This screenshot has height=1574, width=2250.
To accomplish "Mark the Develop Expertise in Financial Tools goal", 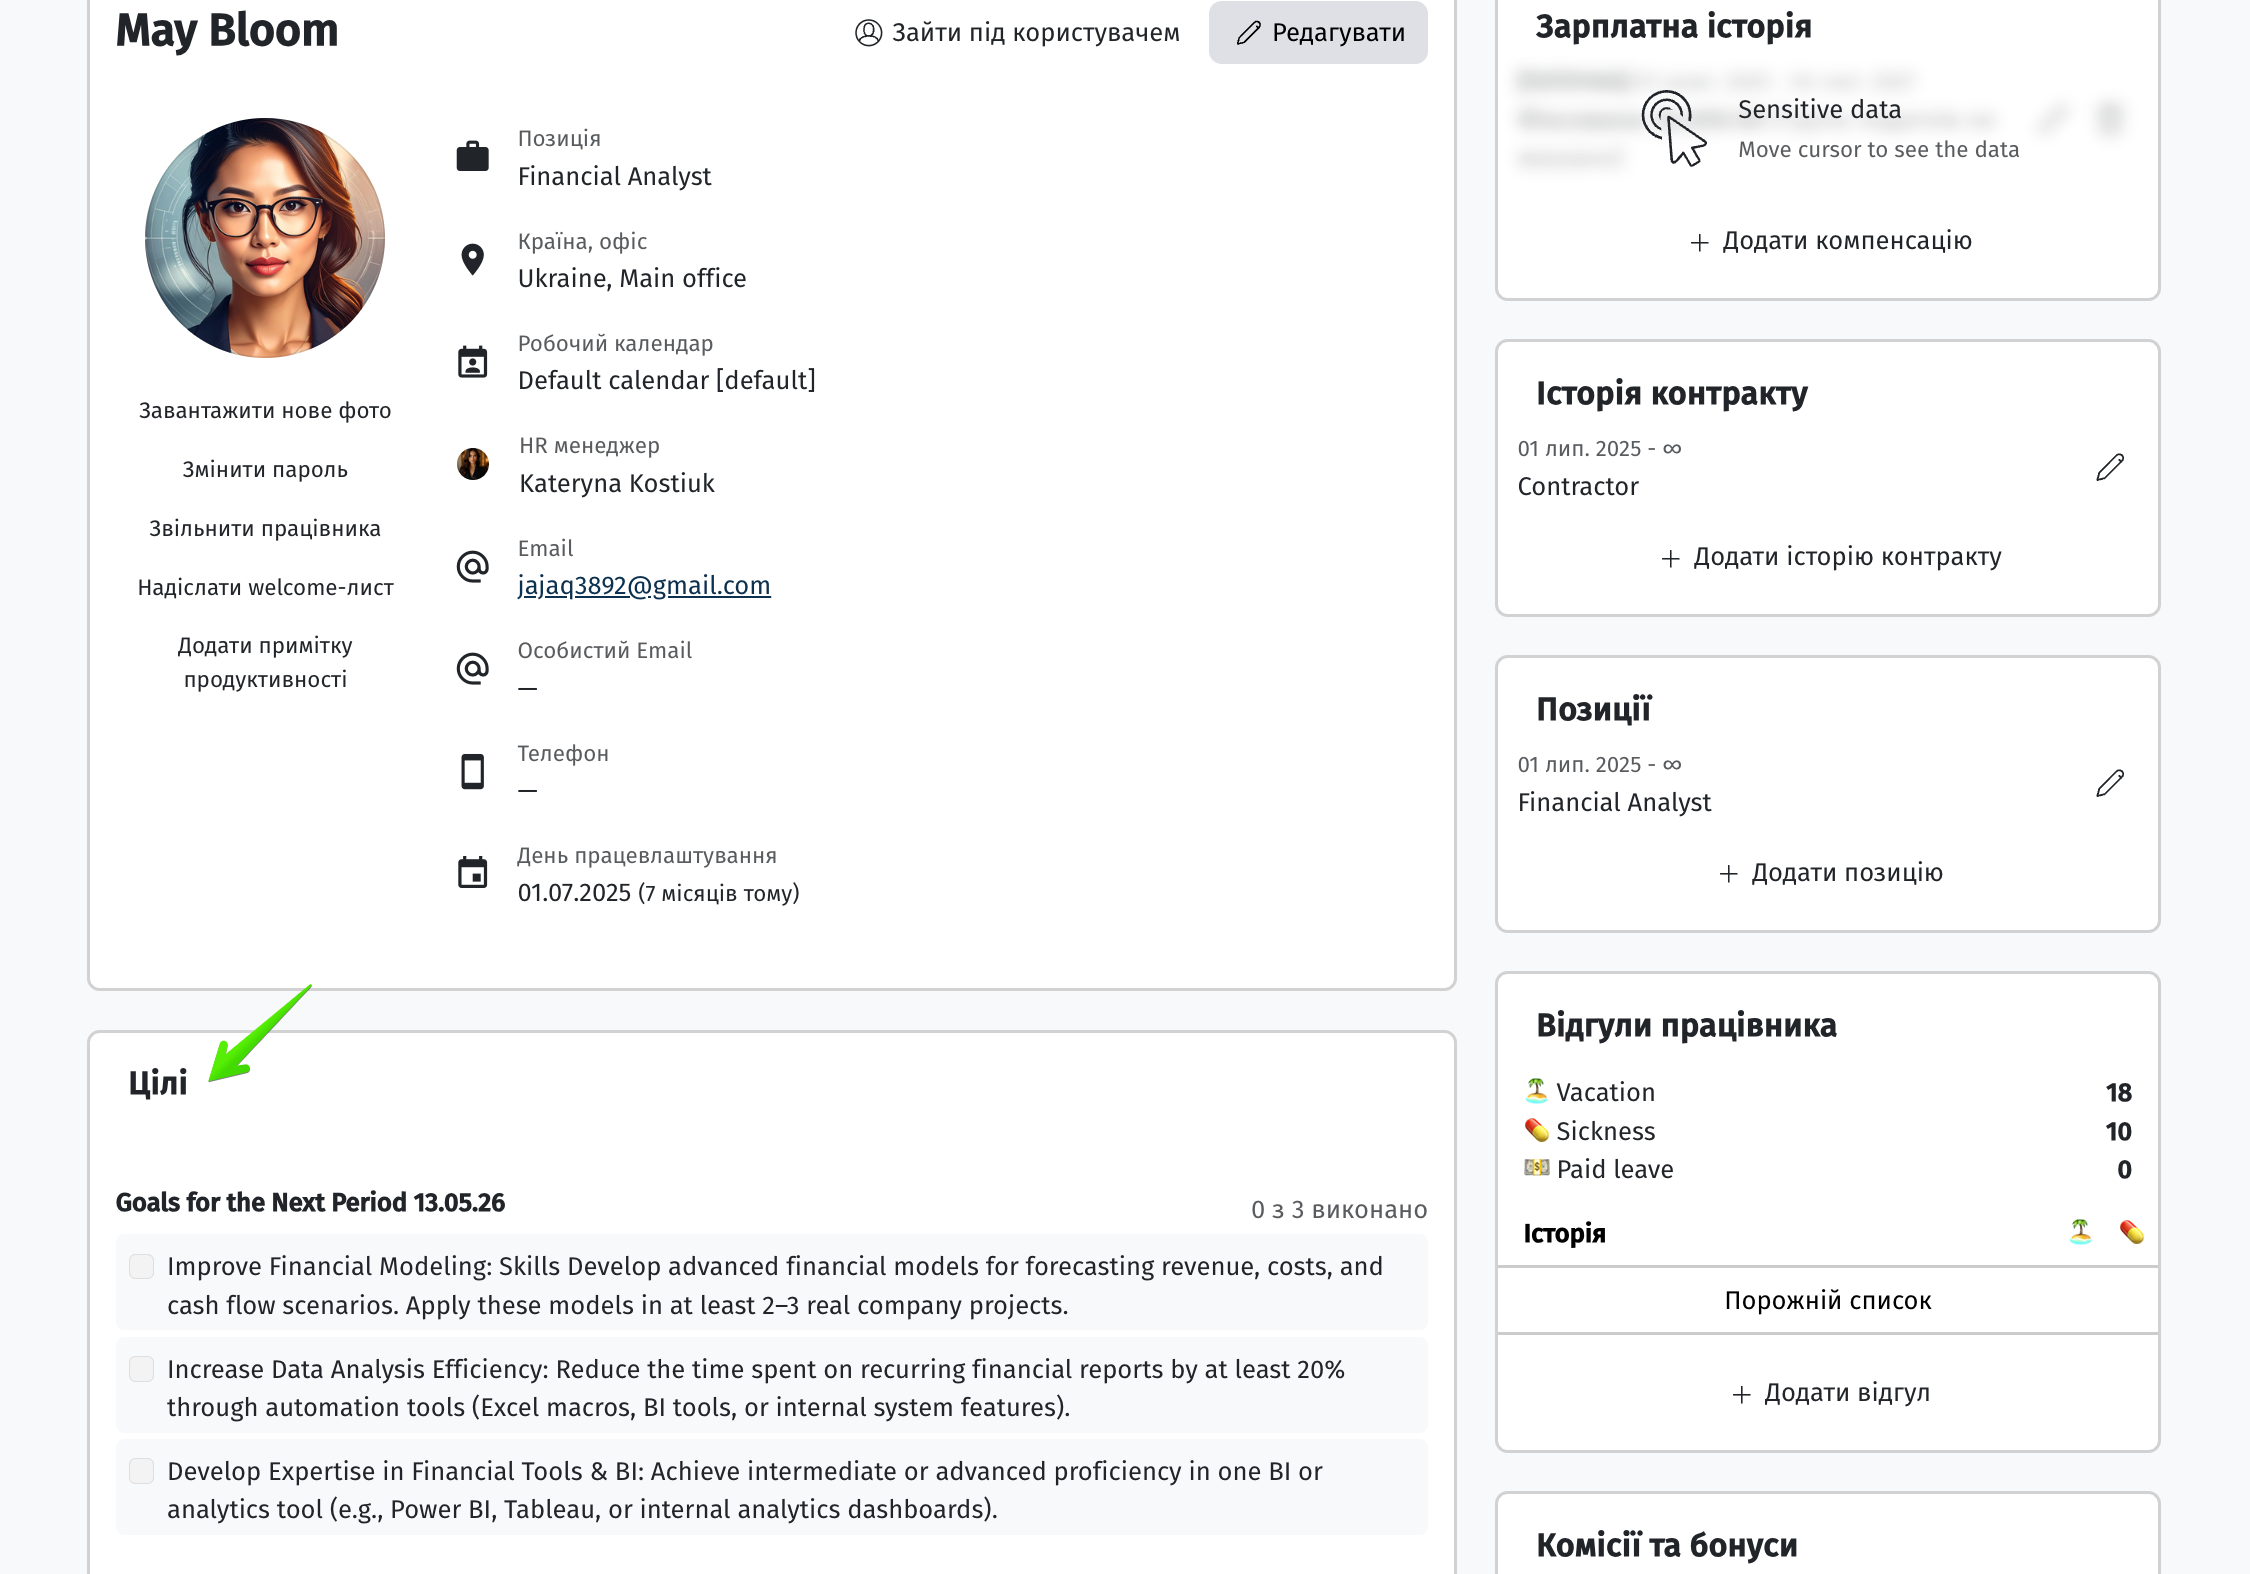I will pyautogui.click(x=142, y=1471).
